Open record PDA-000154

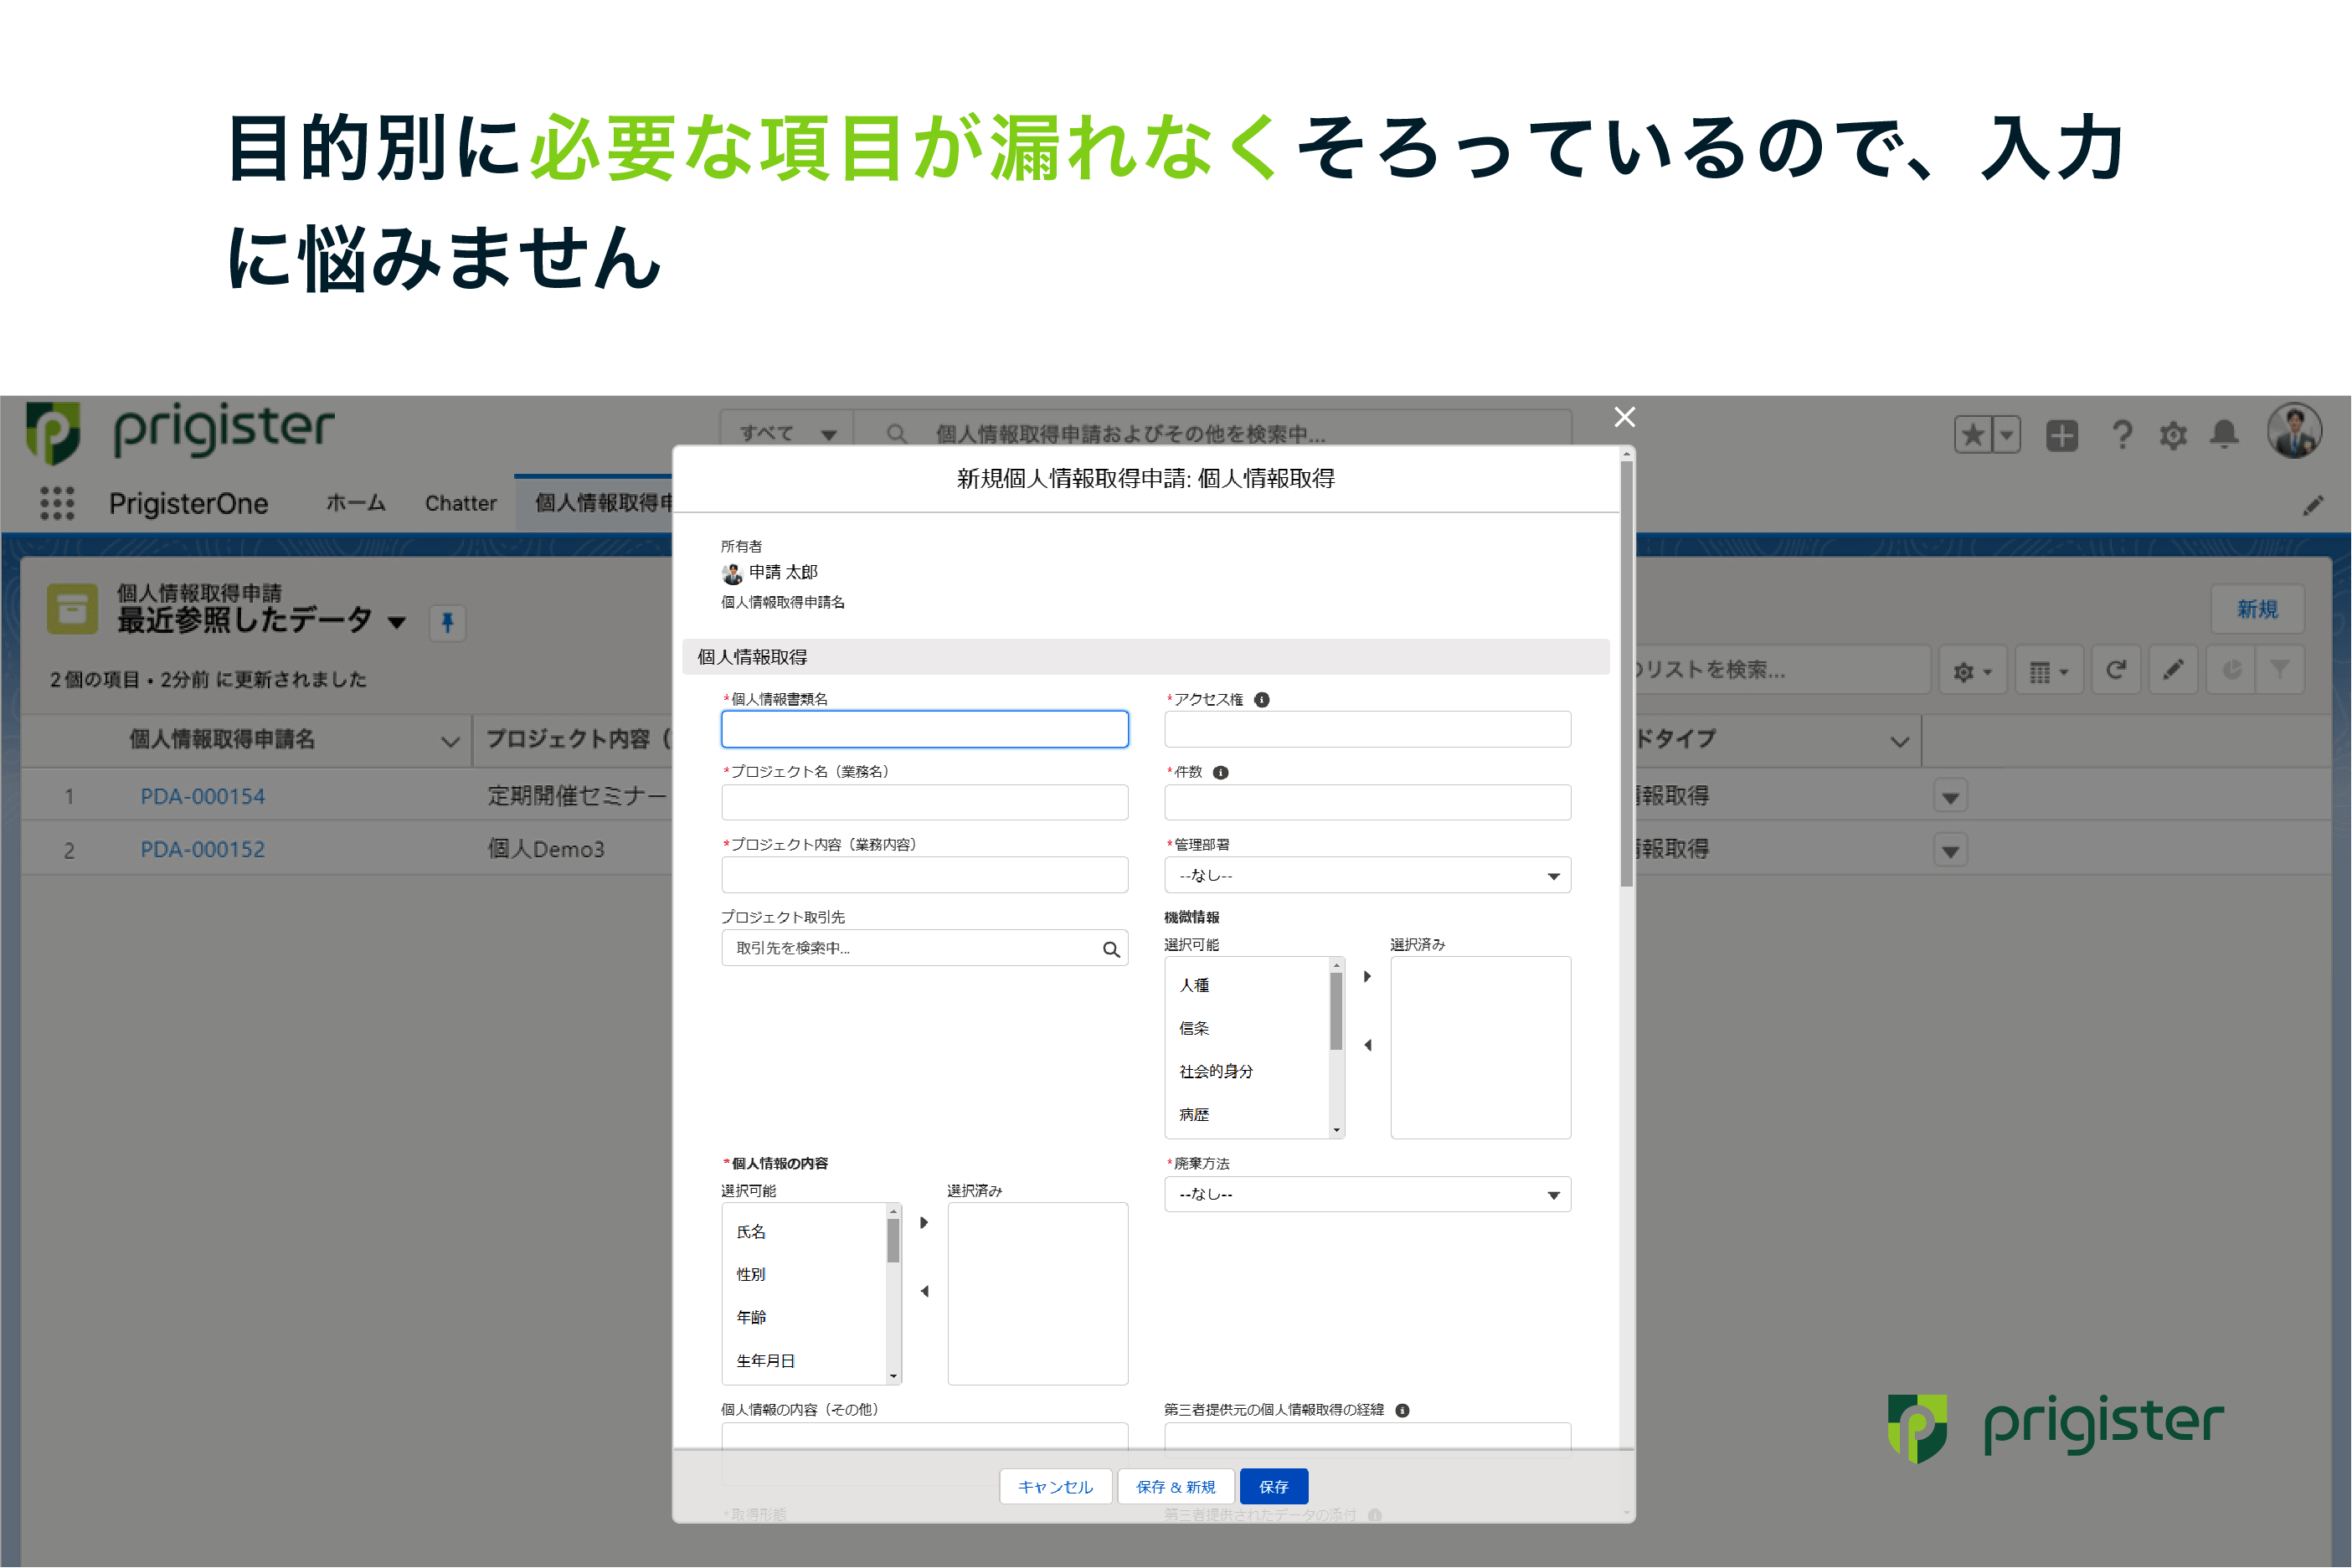click(x=202, y=797)
